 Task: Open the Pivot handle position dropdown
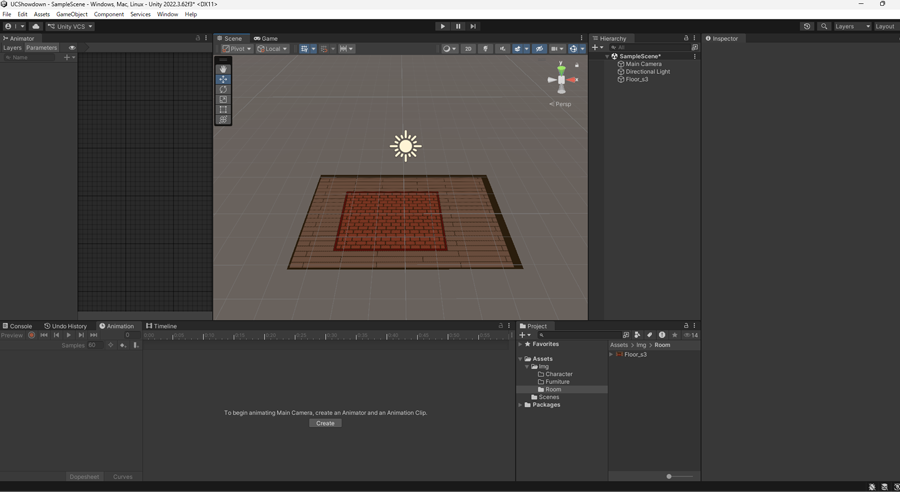[237, 49]
